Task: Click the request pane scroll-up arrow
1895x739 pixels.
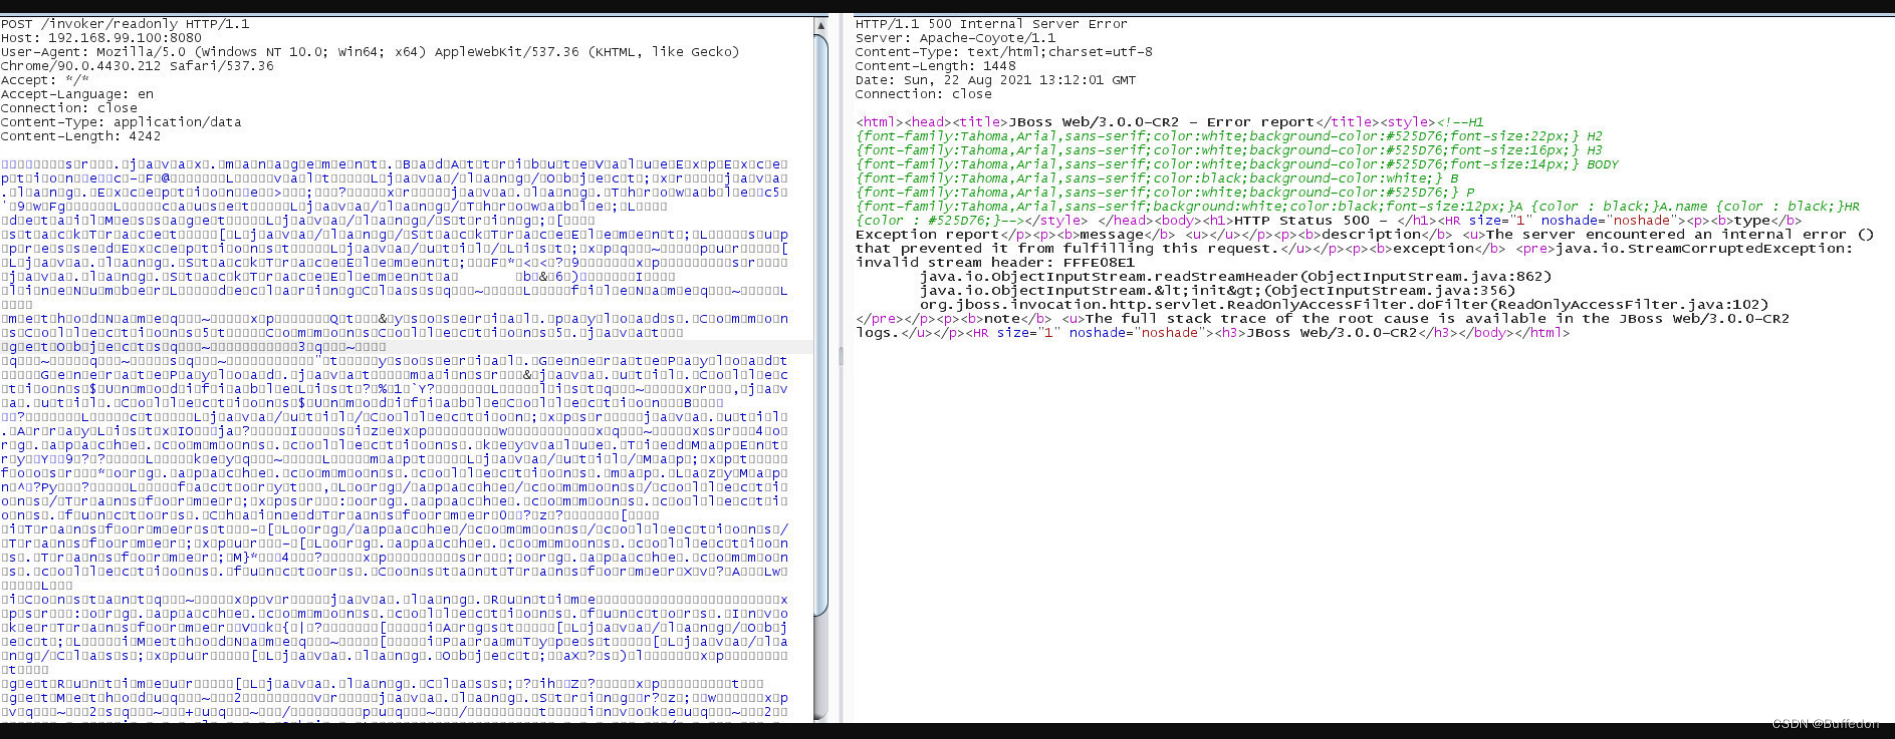Action: pyautogui.click(x=821, y=25)
